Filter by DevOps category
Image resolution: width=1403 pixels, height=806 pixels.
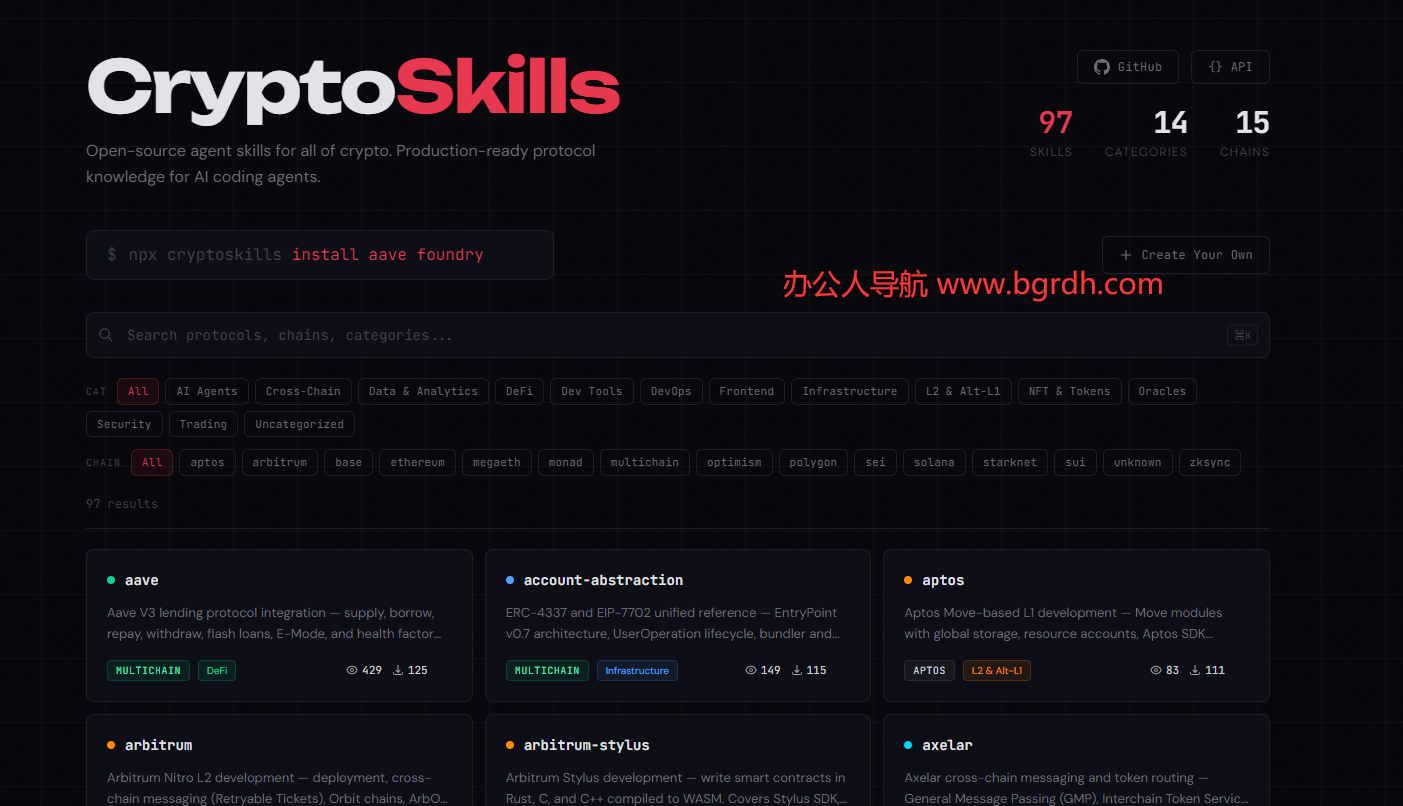[671, 391]
